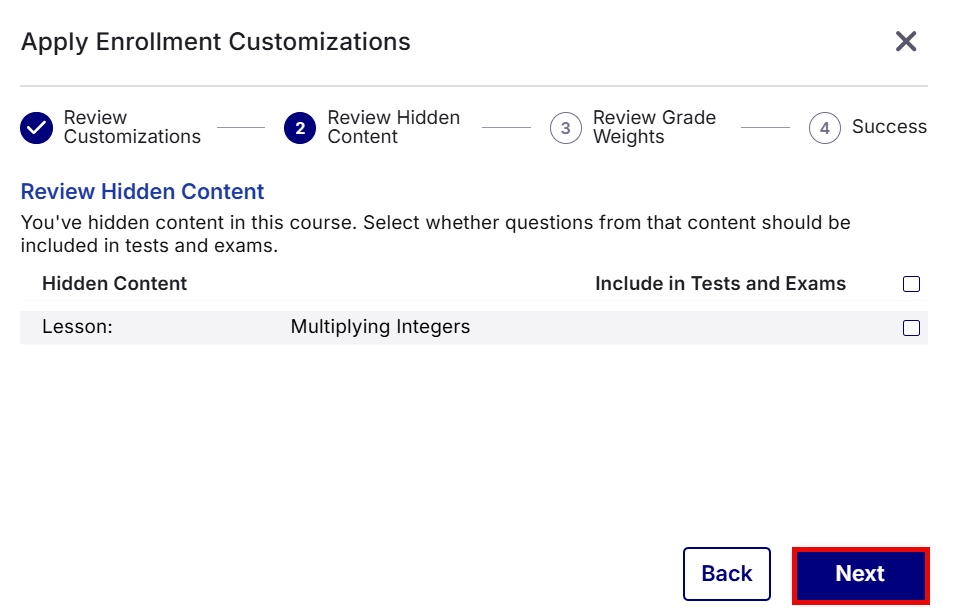Image resolution: width=953 pixels, height=616 pixels.
Task: Click the Back button
Action: (x=727, y=573)
